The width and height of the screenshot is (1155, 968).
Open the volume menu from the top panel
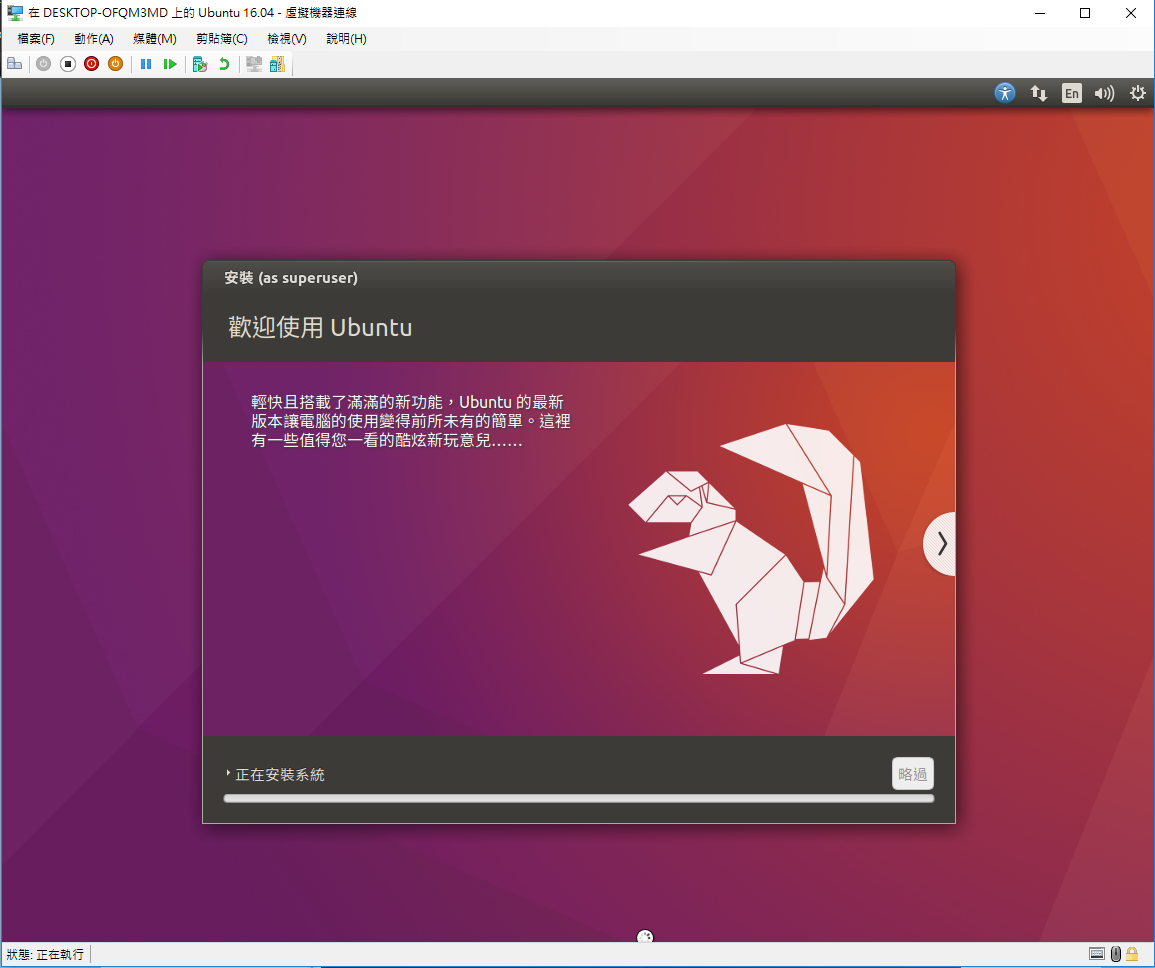pyautogui.click(x=1104, y=93)
